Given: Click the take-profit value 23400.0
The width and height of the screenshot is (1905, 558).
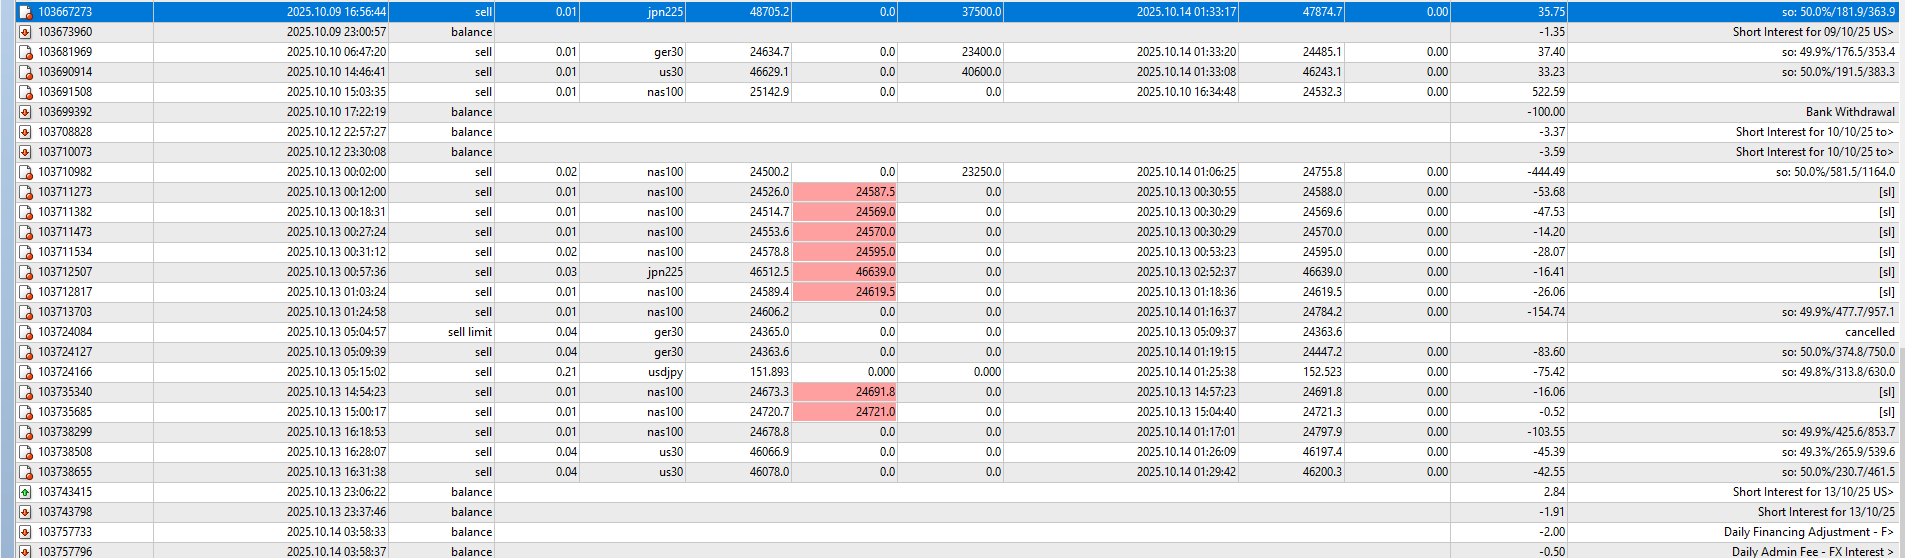Looking at the screenshot, I should 981,52.
